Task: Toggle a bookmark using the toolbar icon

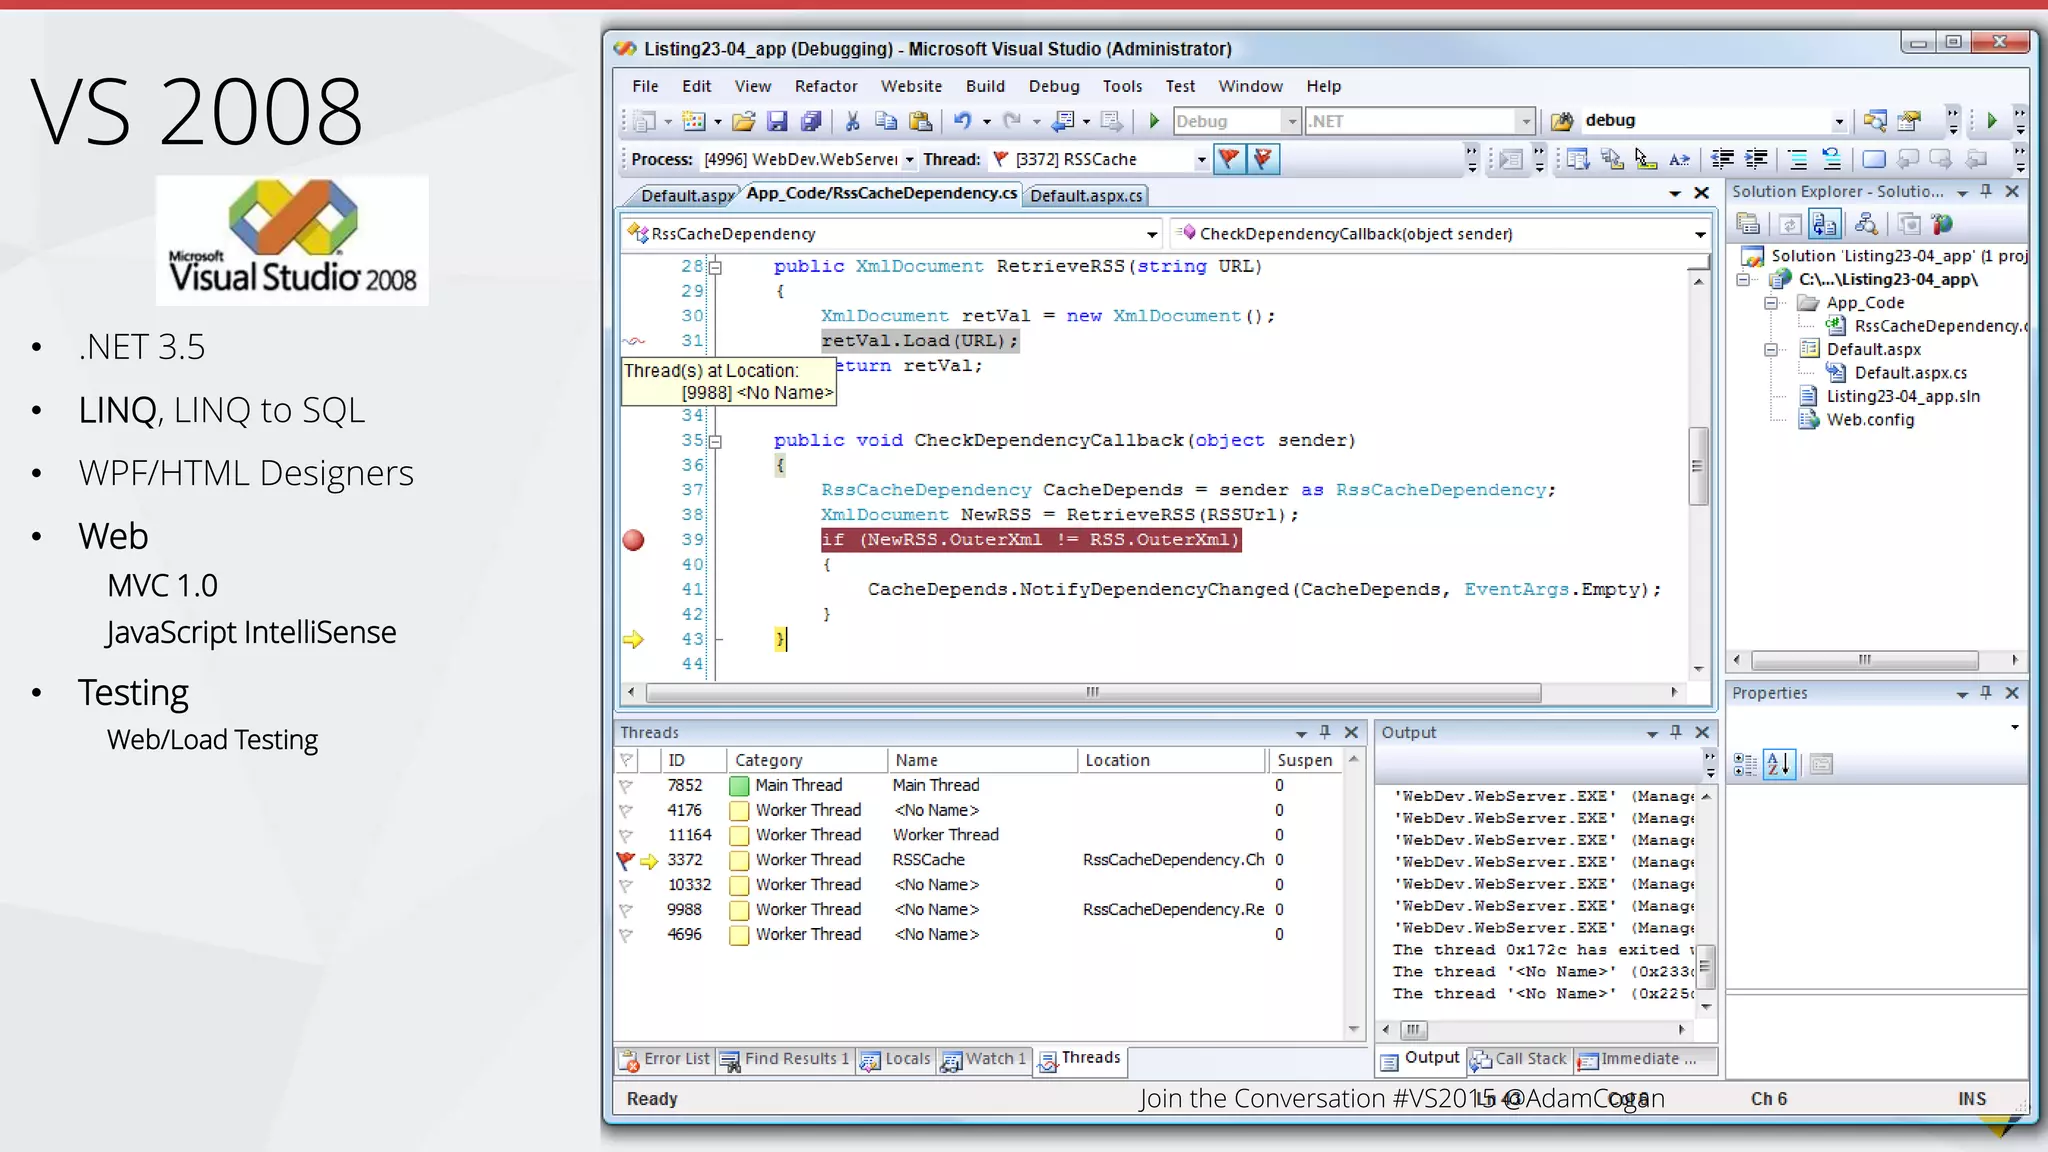Action: tap(1874, 159)
